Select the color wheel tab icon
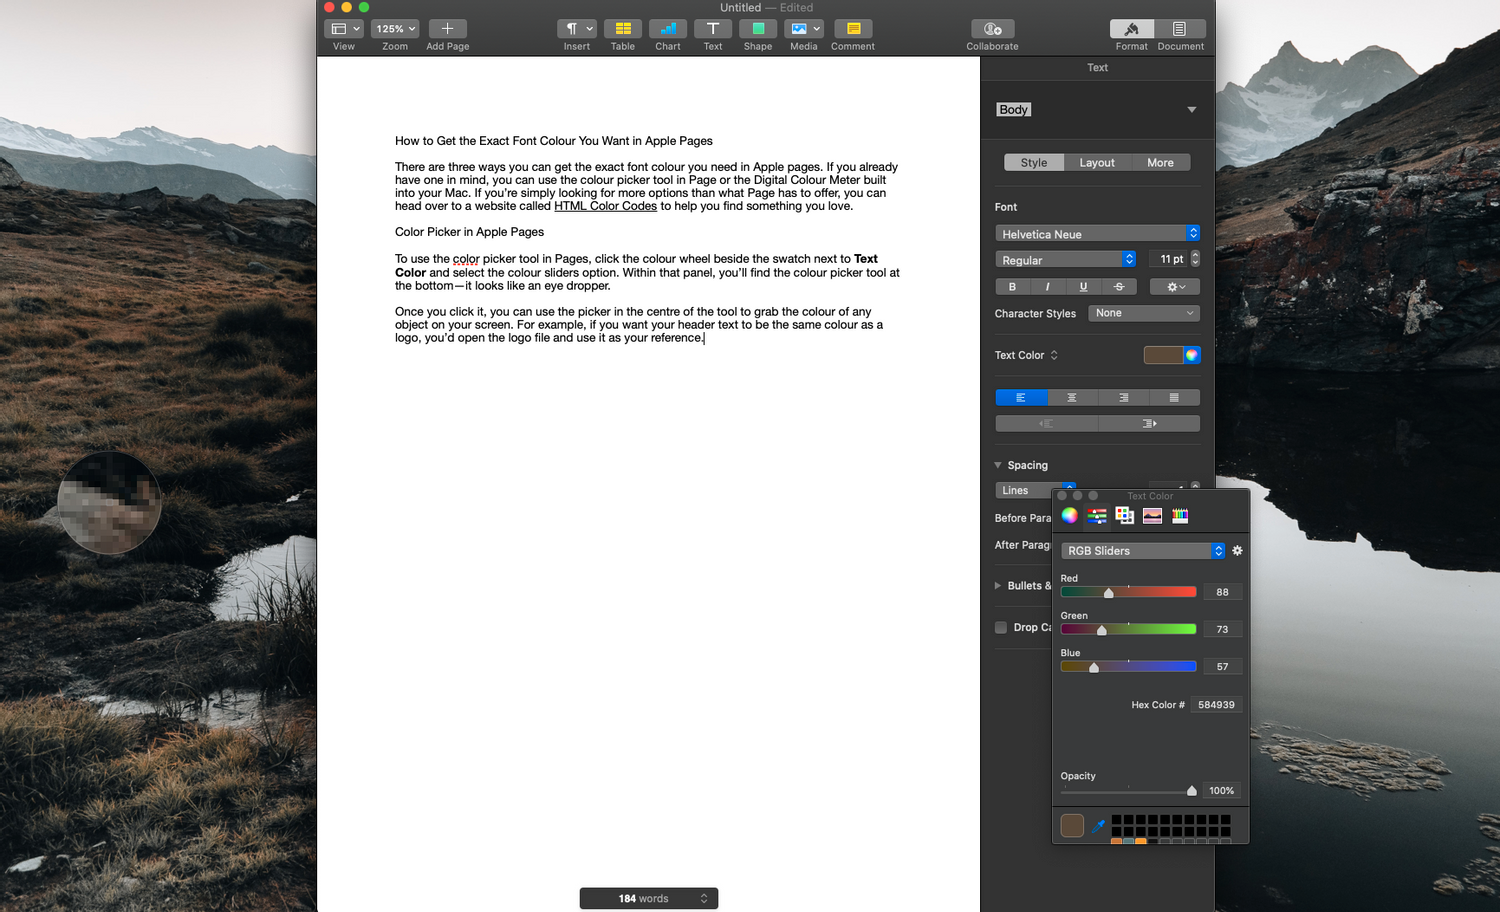Image resolution: width=1500 pixels, height=912 pixels. (1070, 516)
